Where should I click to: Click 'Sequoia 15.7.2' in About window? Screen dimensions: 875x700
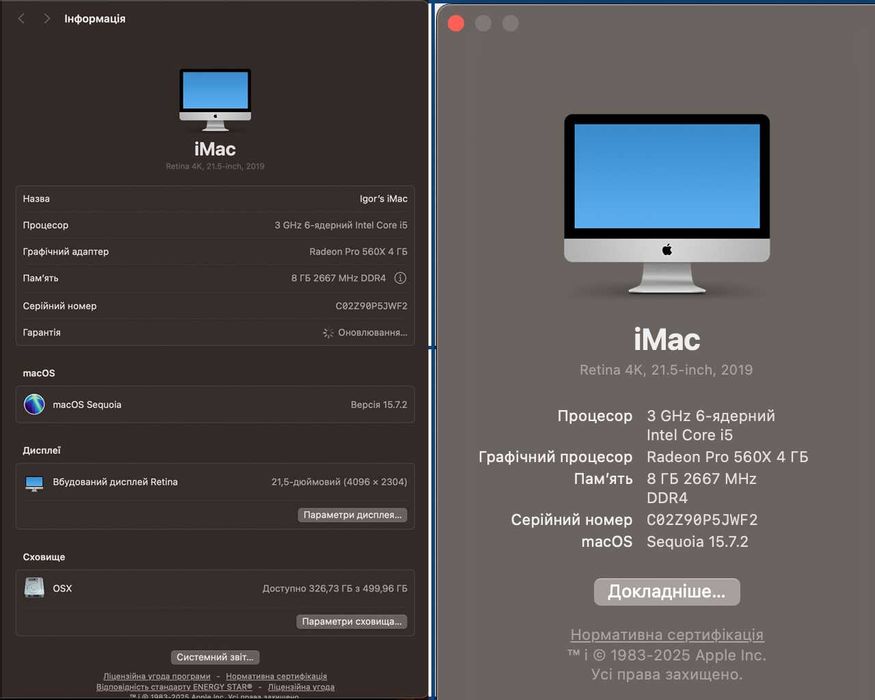point(698,541)
